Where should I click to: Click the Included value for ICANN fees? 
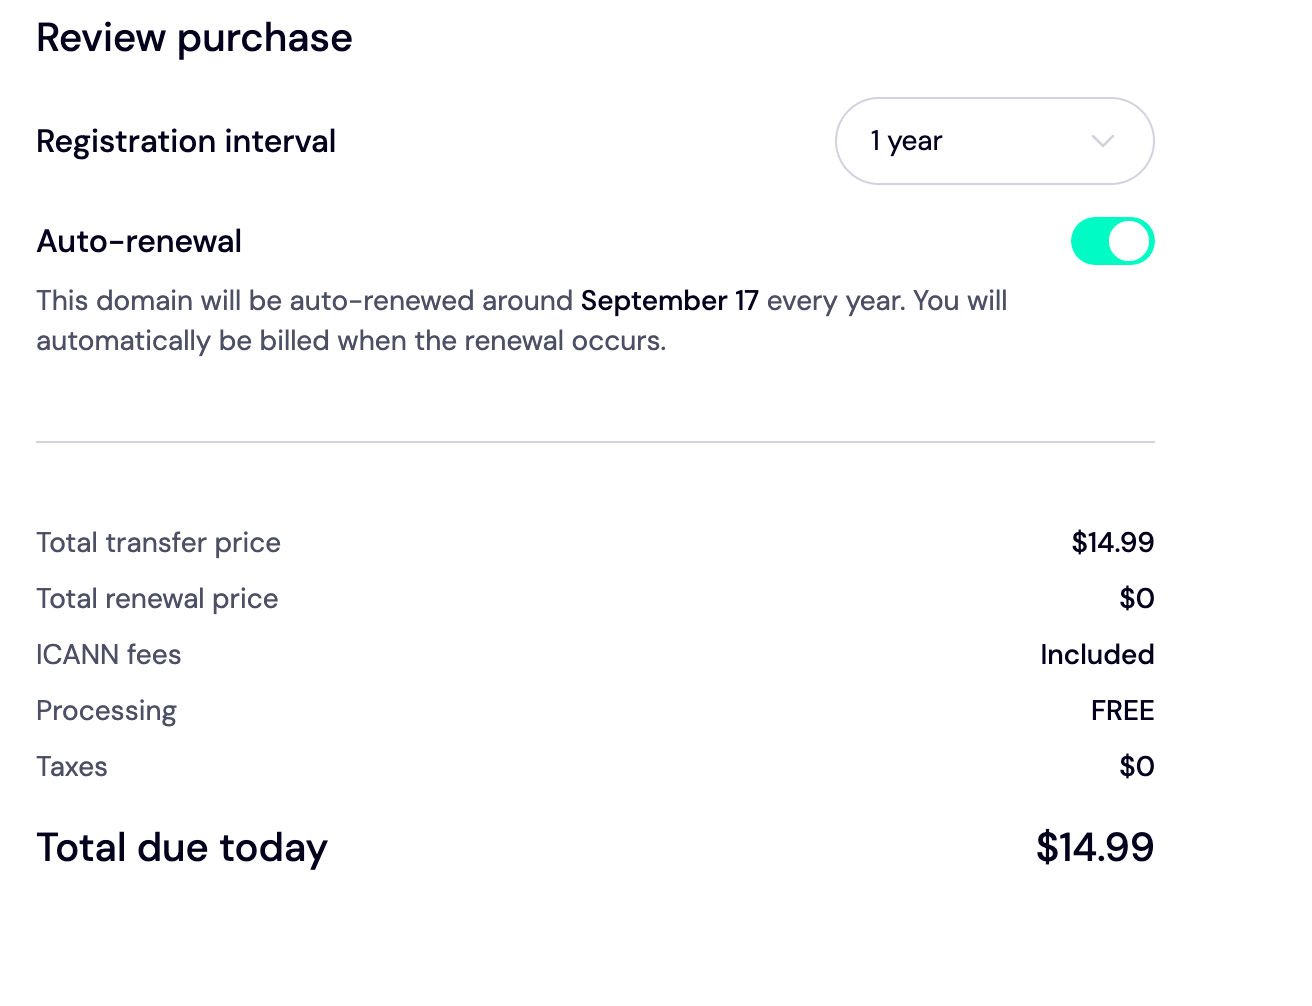[x=1097, y=655]
